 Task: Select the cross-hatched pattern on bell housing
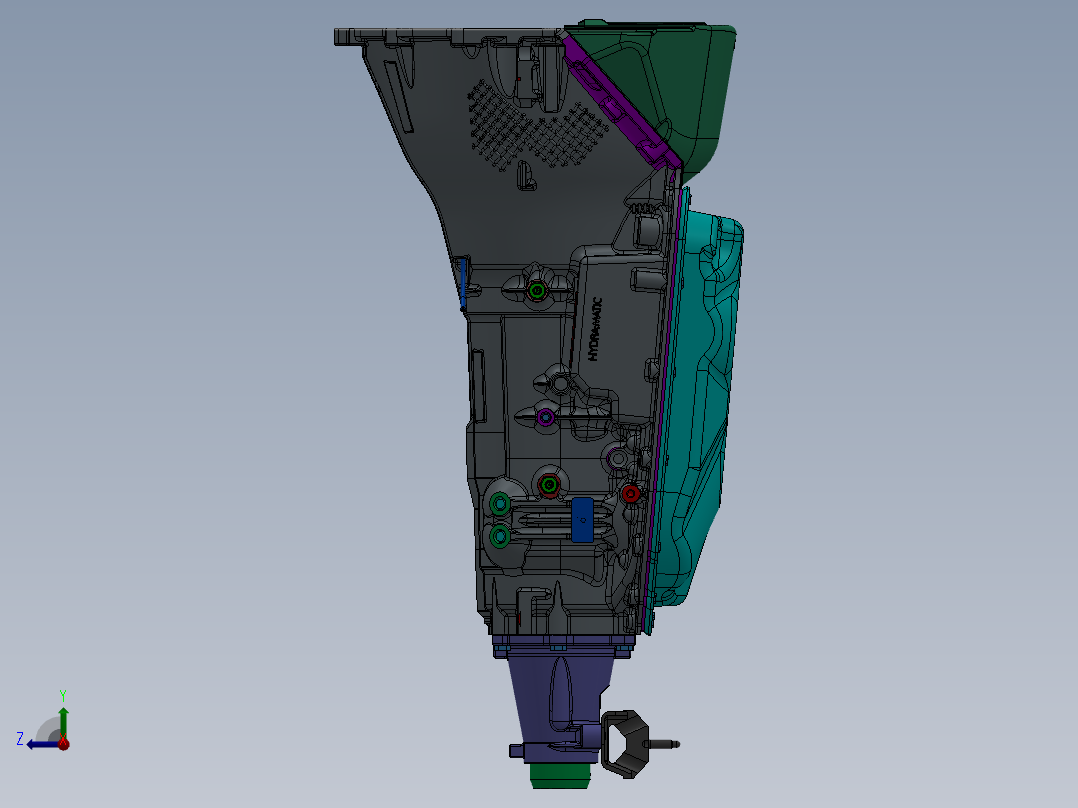pyautogui.click(x=538, y=125)
